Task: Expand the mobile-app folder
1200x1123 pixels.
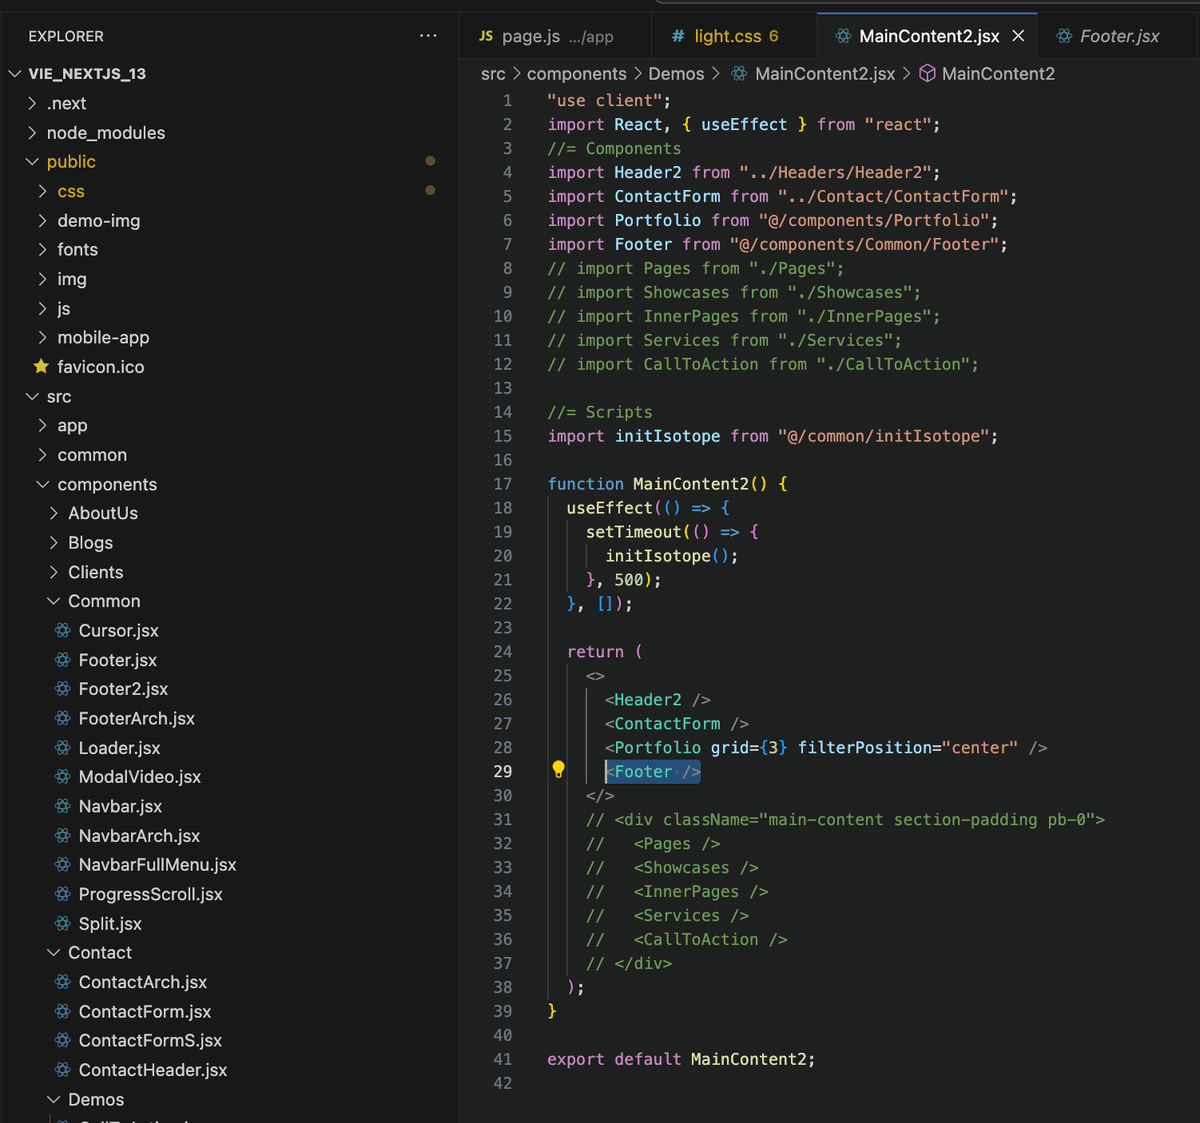Action: [x=43, y=338]
